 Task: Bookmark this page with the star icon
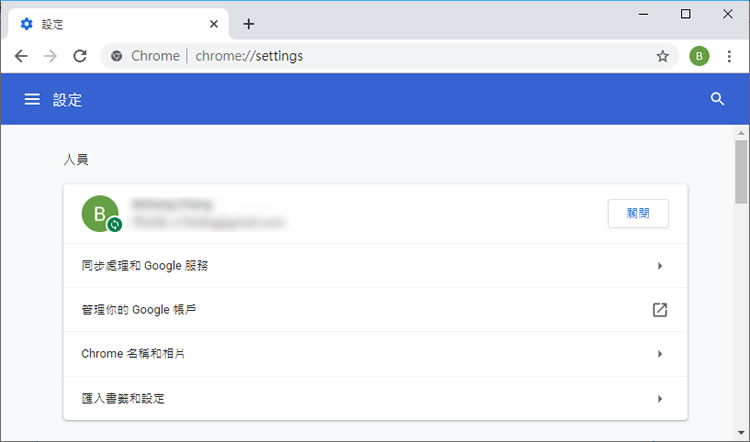[x=662, y=56]
